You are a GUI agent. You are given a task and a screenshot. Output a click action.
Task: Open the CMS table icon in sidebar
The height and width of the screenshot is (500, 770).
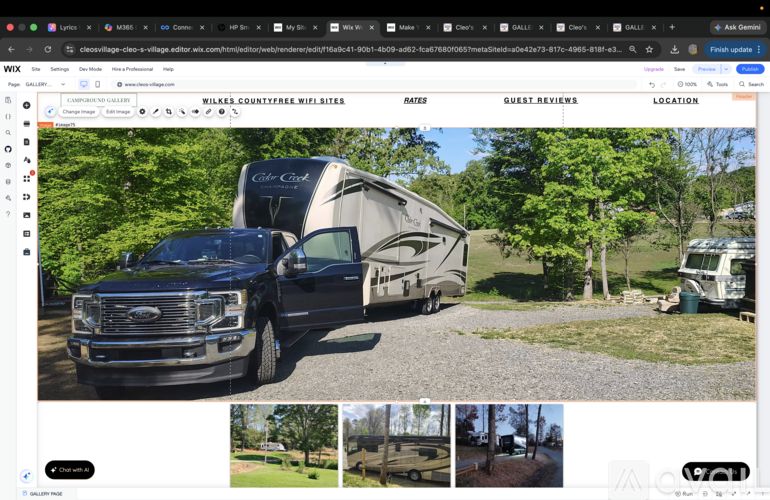(27, 234)
